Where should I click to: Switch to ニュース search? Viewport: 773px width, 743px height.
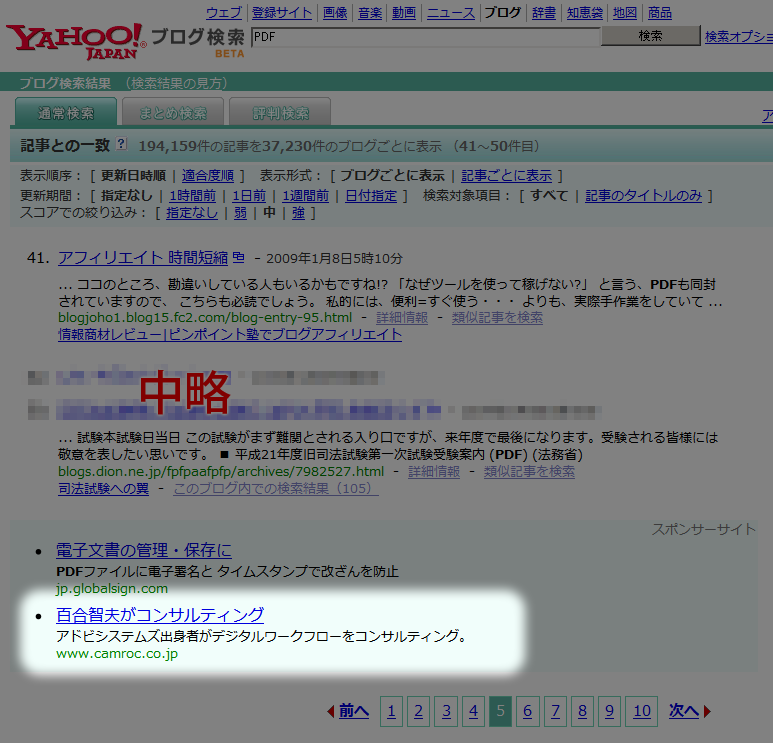[451, 12]
